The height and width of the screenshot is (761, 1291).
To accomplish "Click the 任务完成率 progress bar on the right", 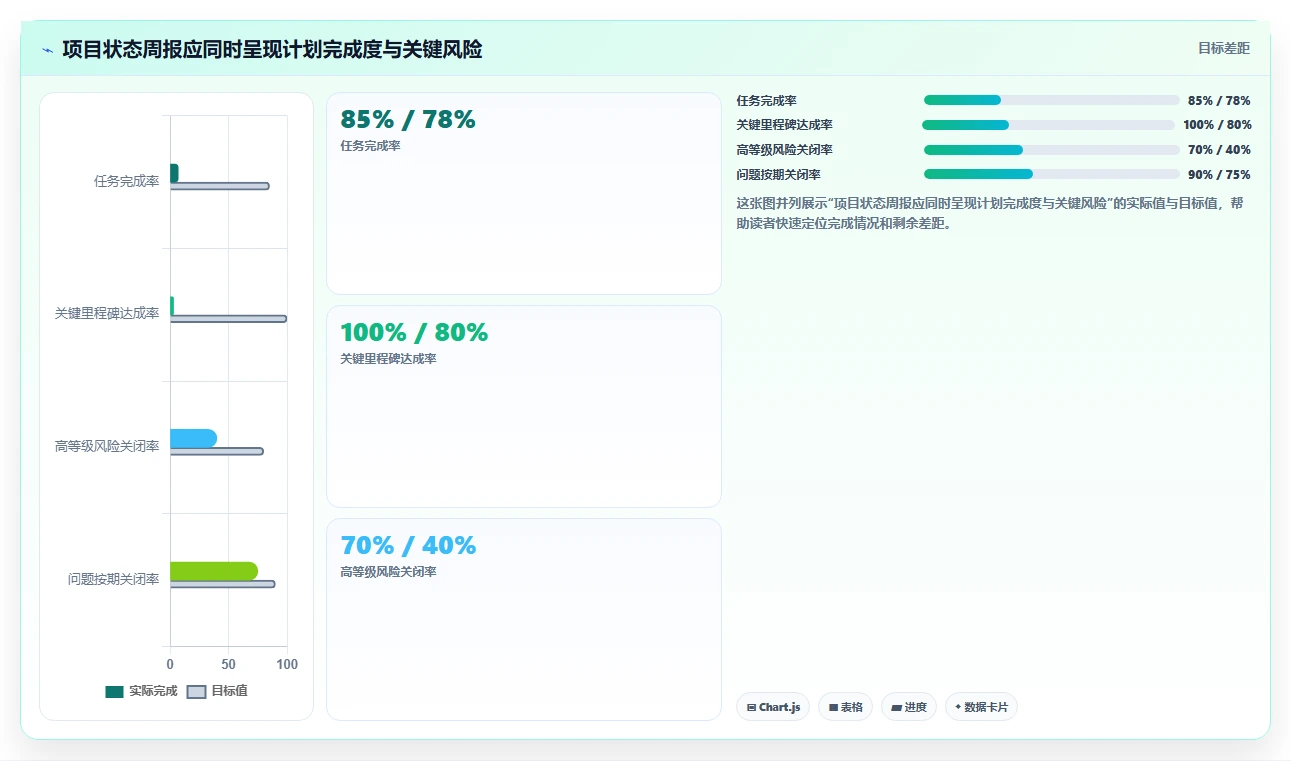I will pos(1052,100).
